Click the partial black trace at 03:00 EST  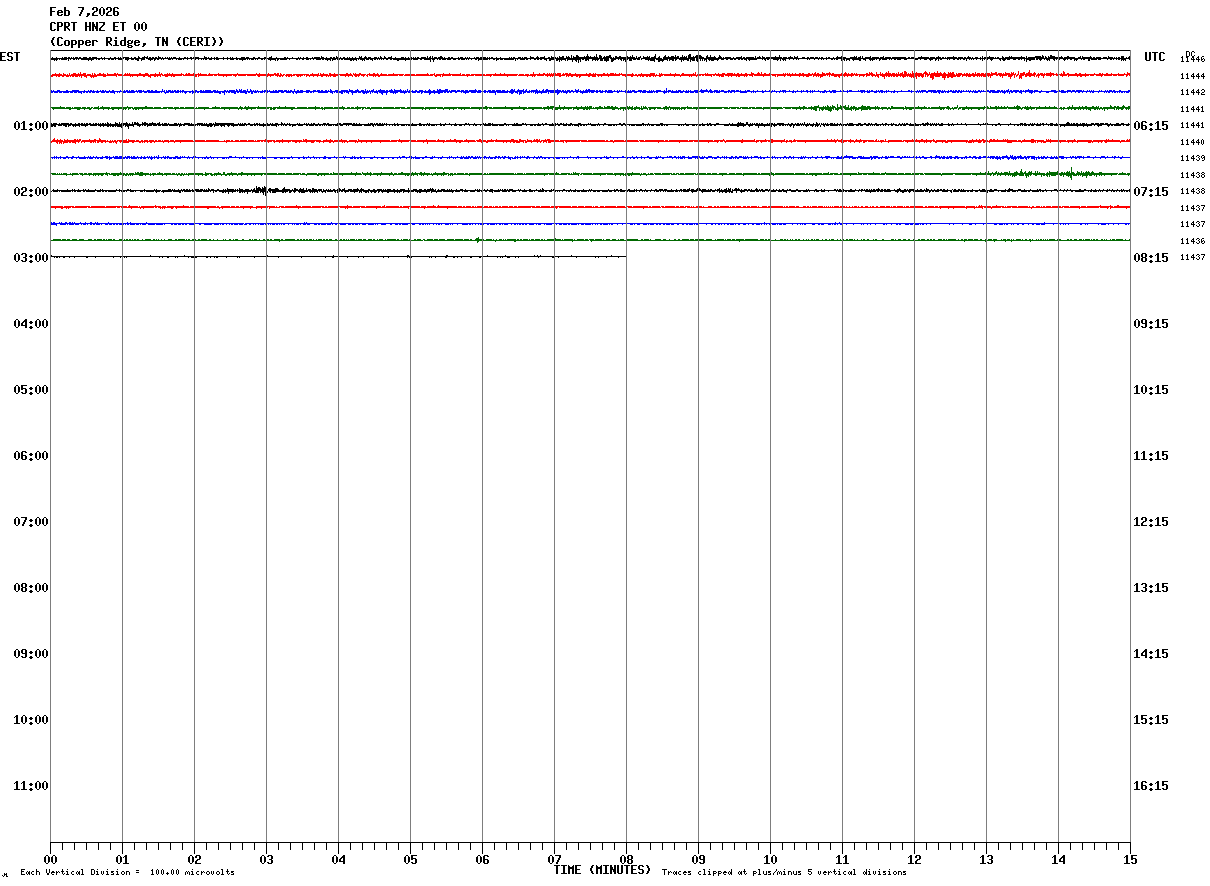[338, 257]
